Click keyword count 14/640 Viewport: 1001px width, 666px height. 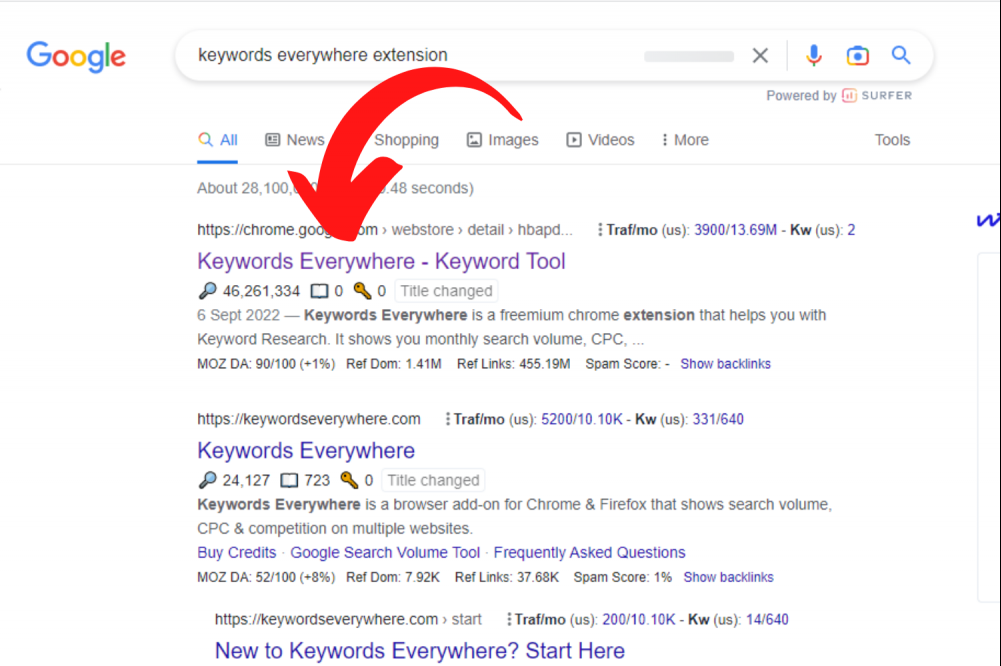click(x=767, y=619)
